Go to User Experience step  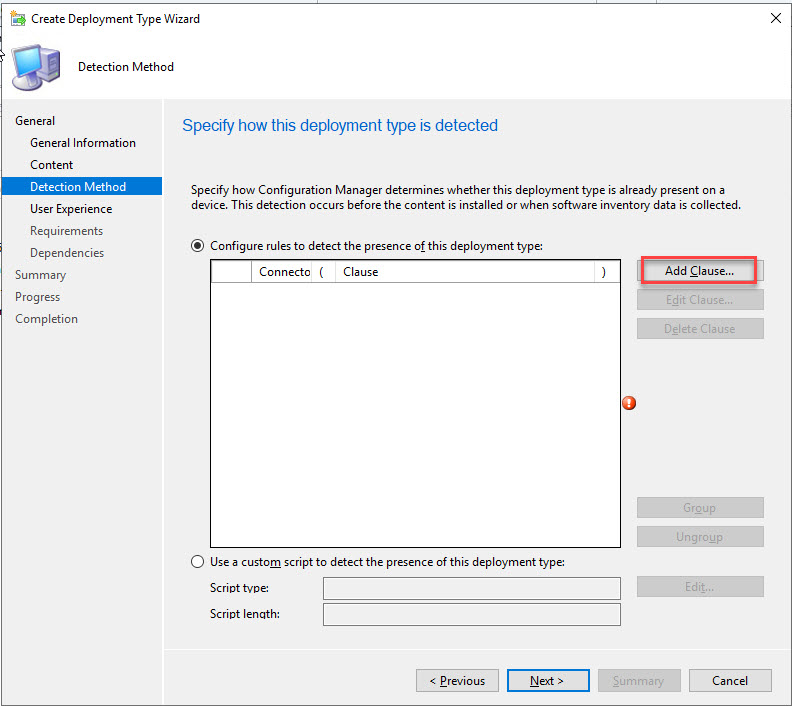pos(71,209)
